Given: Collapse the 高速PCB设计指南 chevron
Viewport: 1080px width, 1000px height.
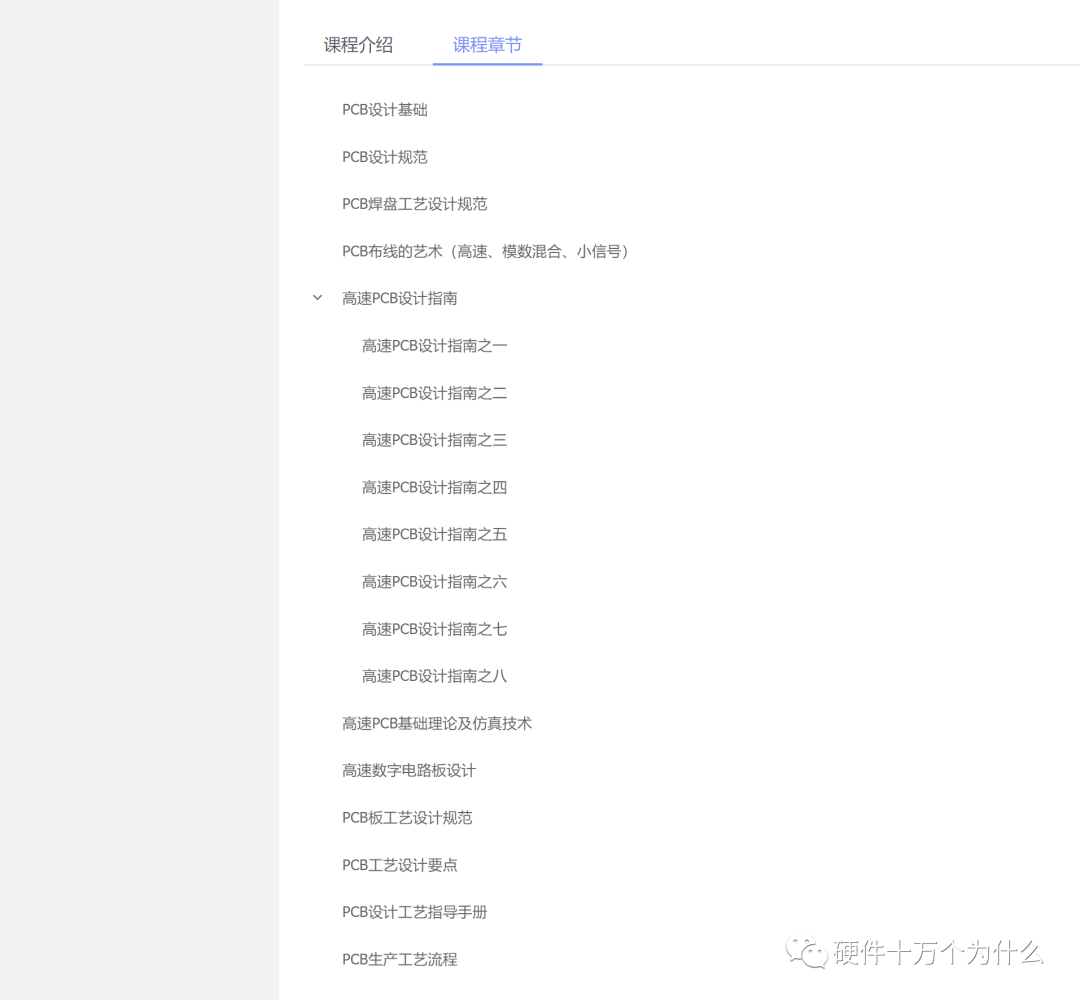Looking at the screenshot, I should tap(317, 298).
